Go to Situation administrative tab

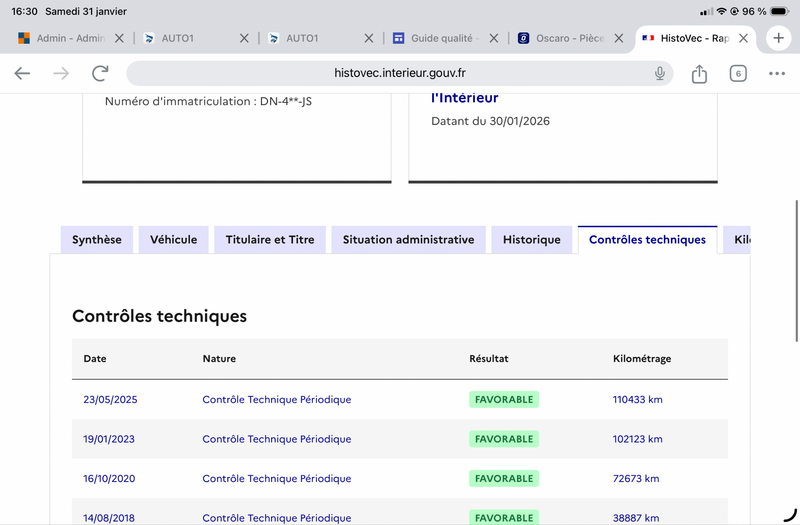tap(408, 240)
